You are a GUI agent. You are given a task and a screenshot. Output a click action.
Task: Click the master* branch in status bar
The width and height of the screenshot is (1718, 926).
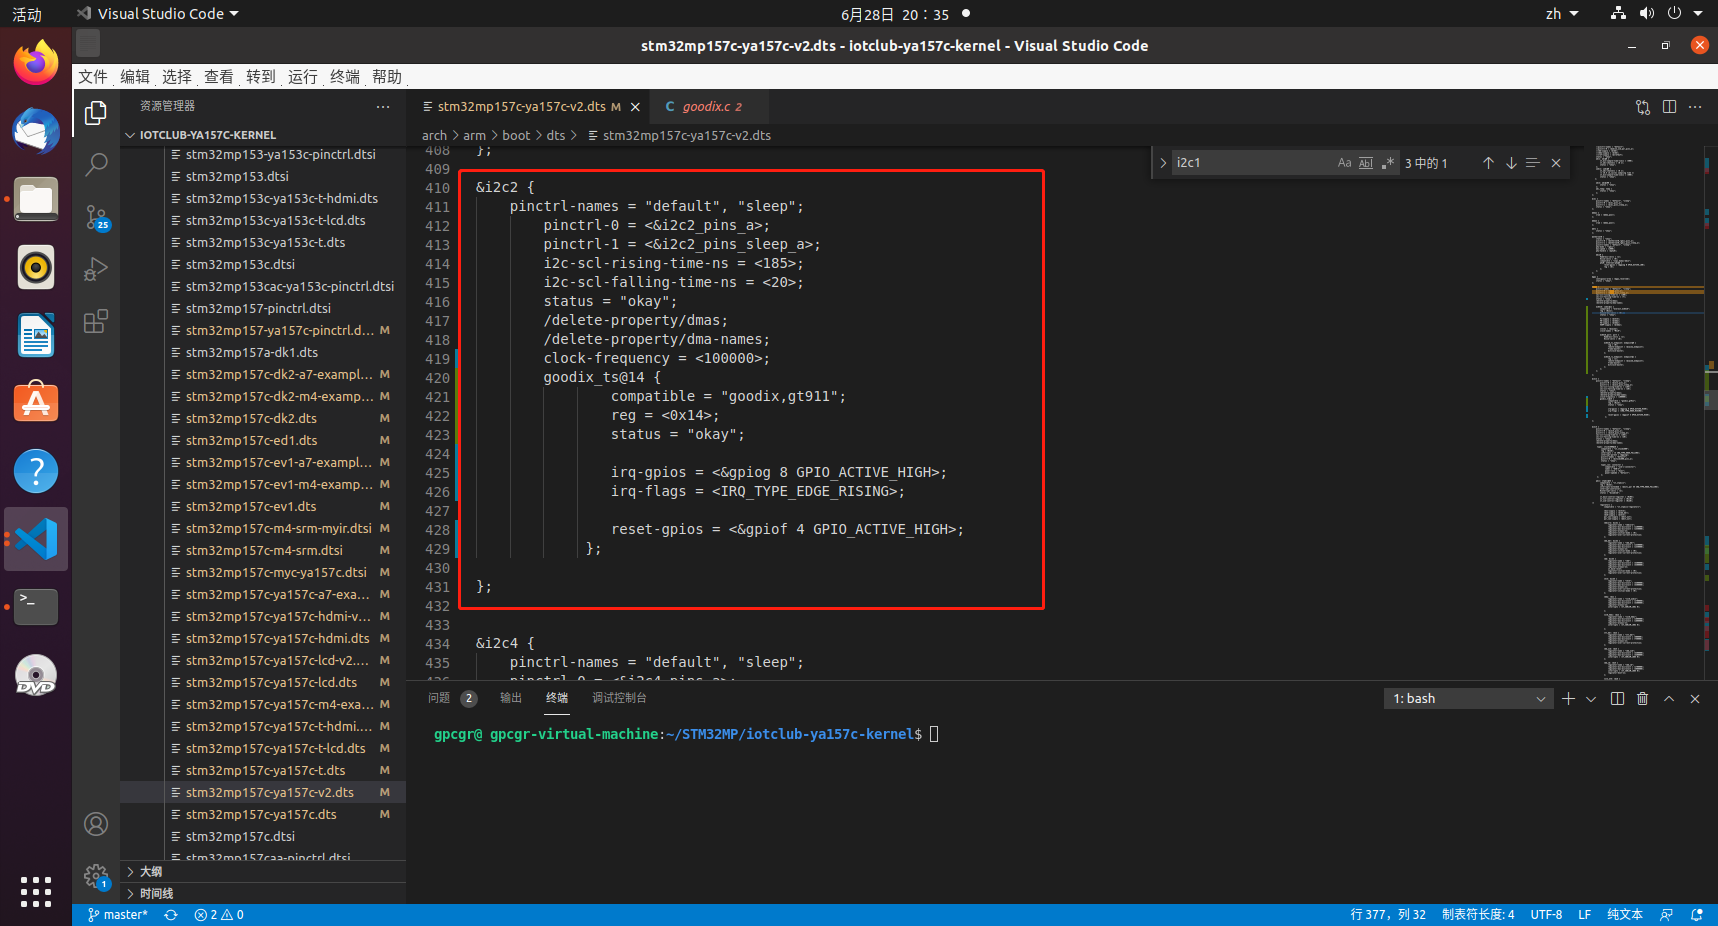117,915
